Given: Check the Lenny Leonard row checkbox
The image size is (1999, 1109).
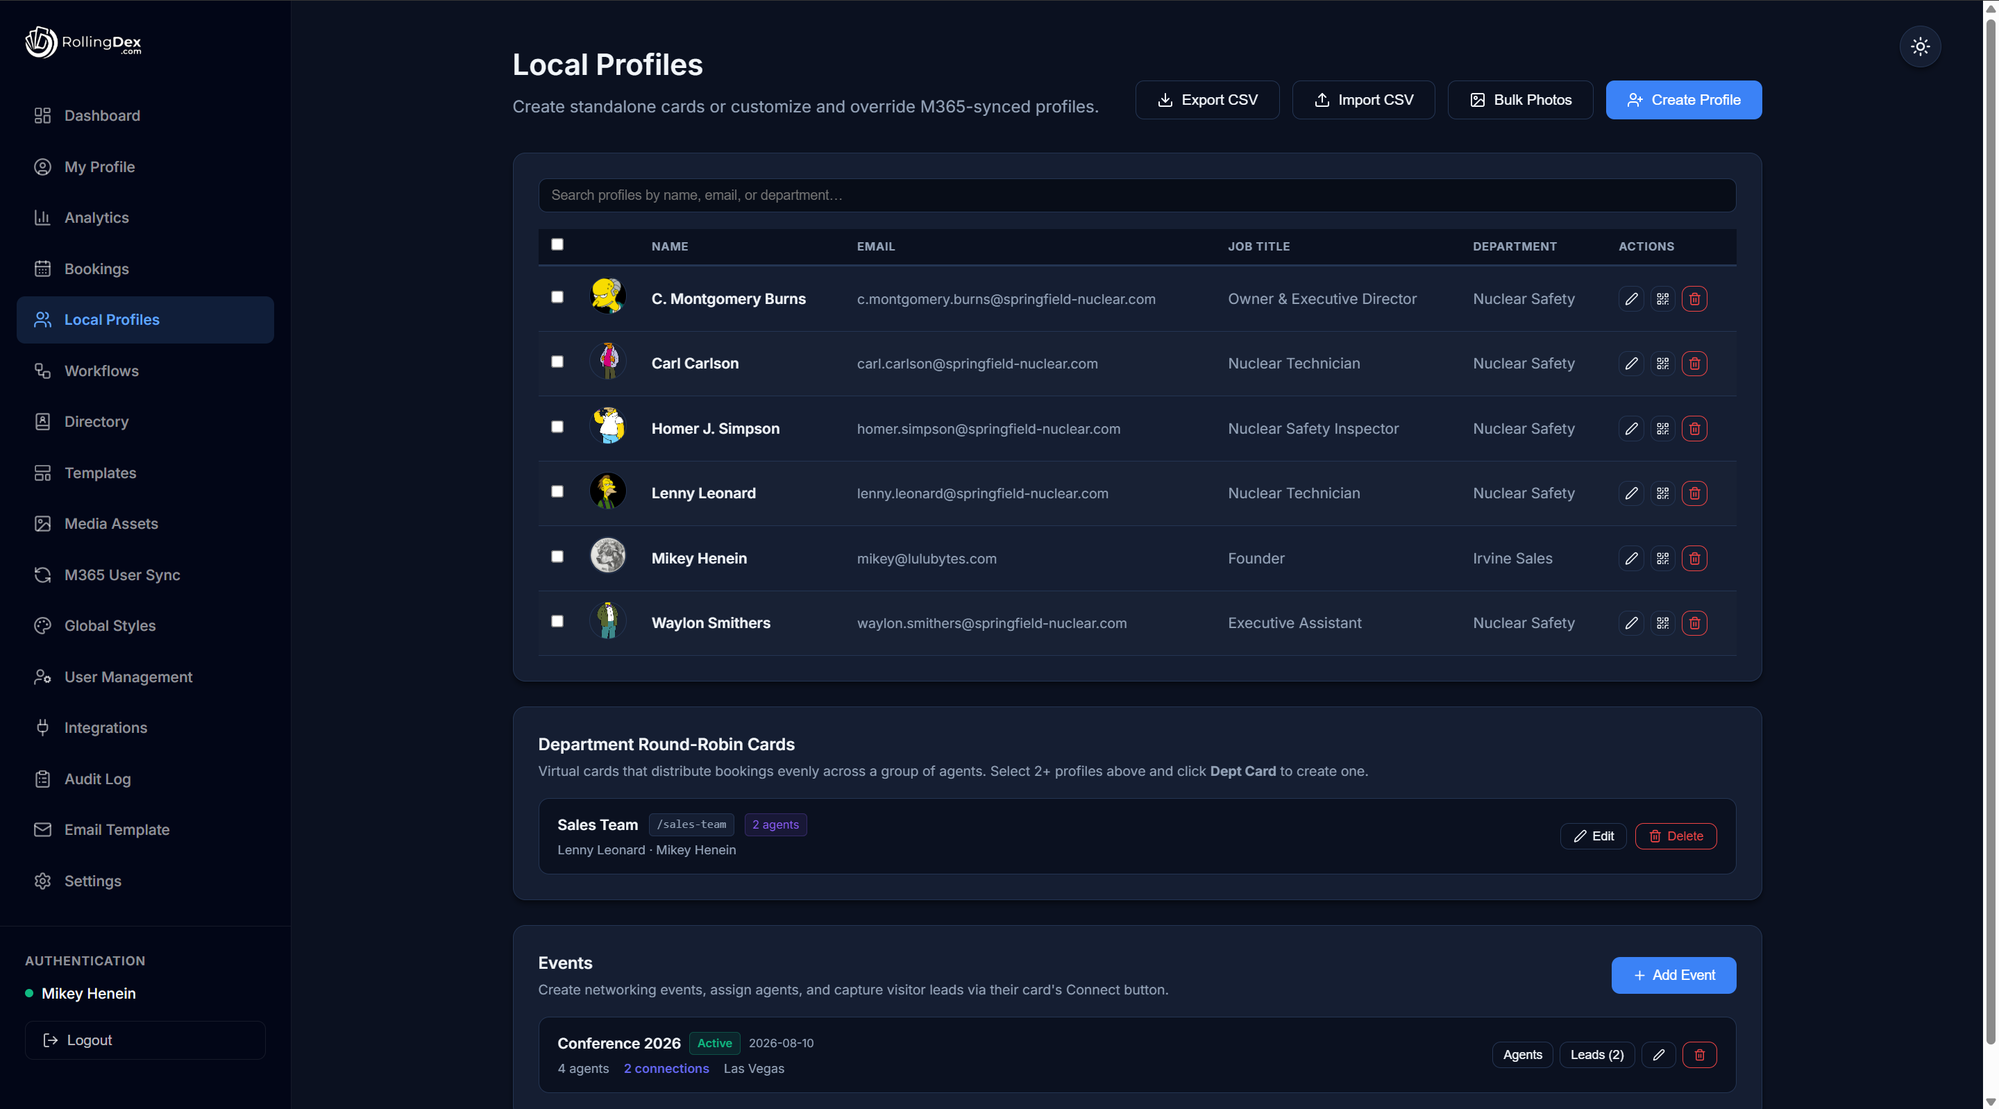Looking at the screenshot, I should (557, 492).
